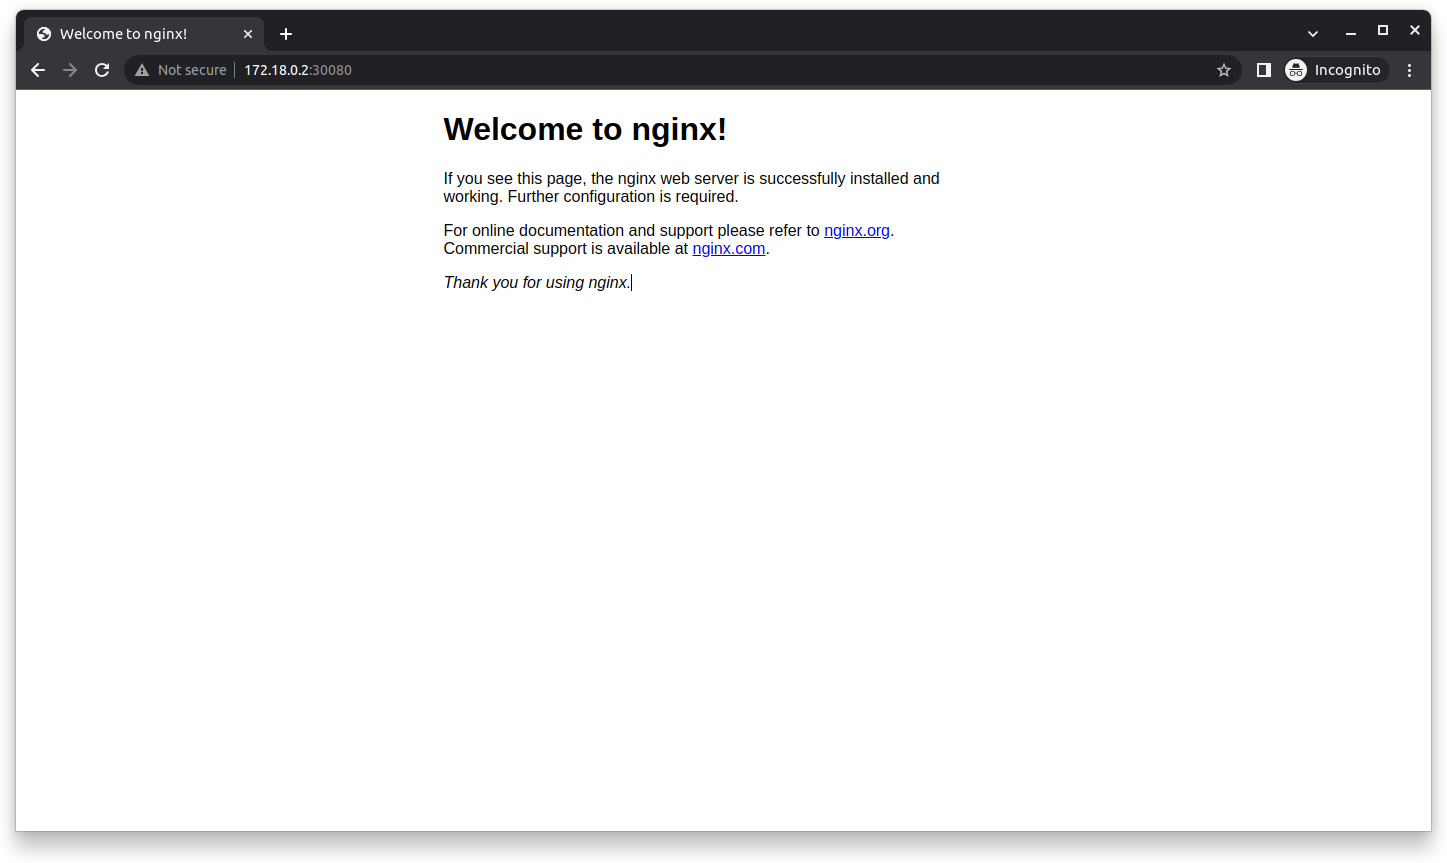Click the back navigation arrow
Screen dimensions: 1447x863
tap(38, 70)
